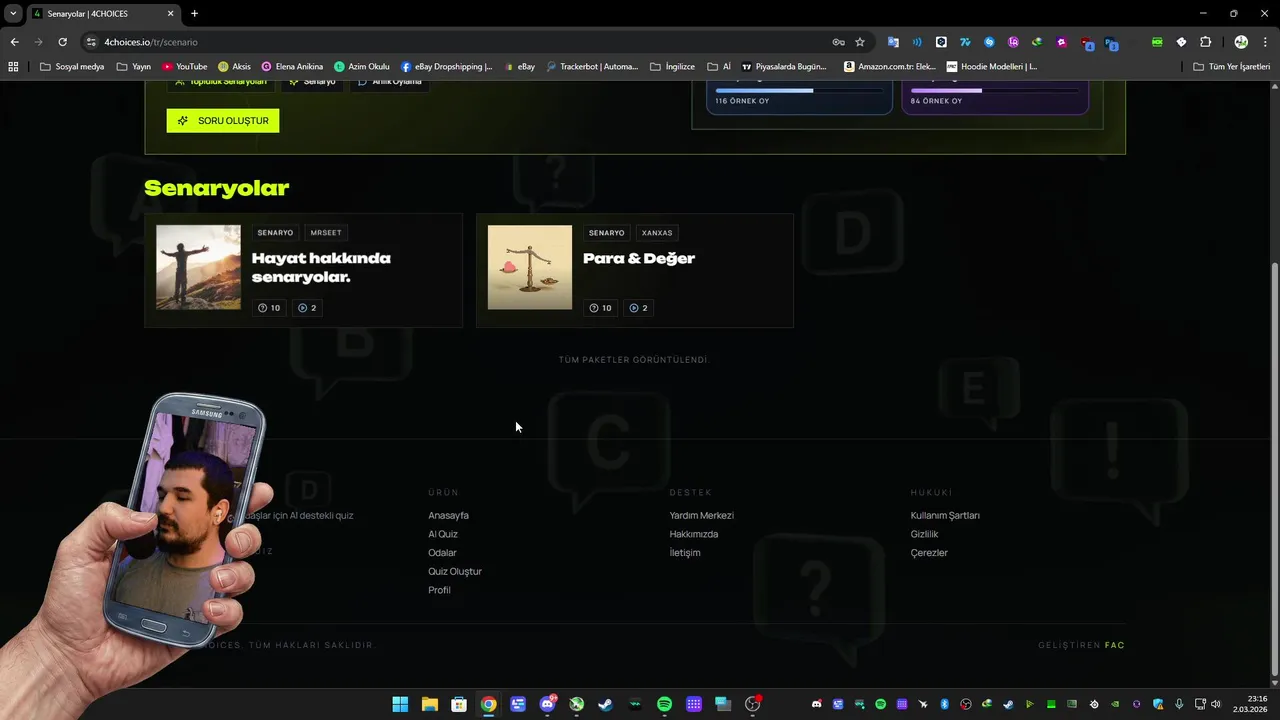This screenshot has height=720, width=1280.
Task: Open the Chrome apps grid shortcut
Action: pyautogui.click(x=13, y=67)
